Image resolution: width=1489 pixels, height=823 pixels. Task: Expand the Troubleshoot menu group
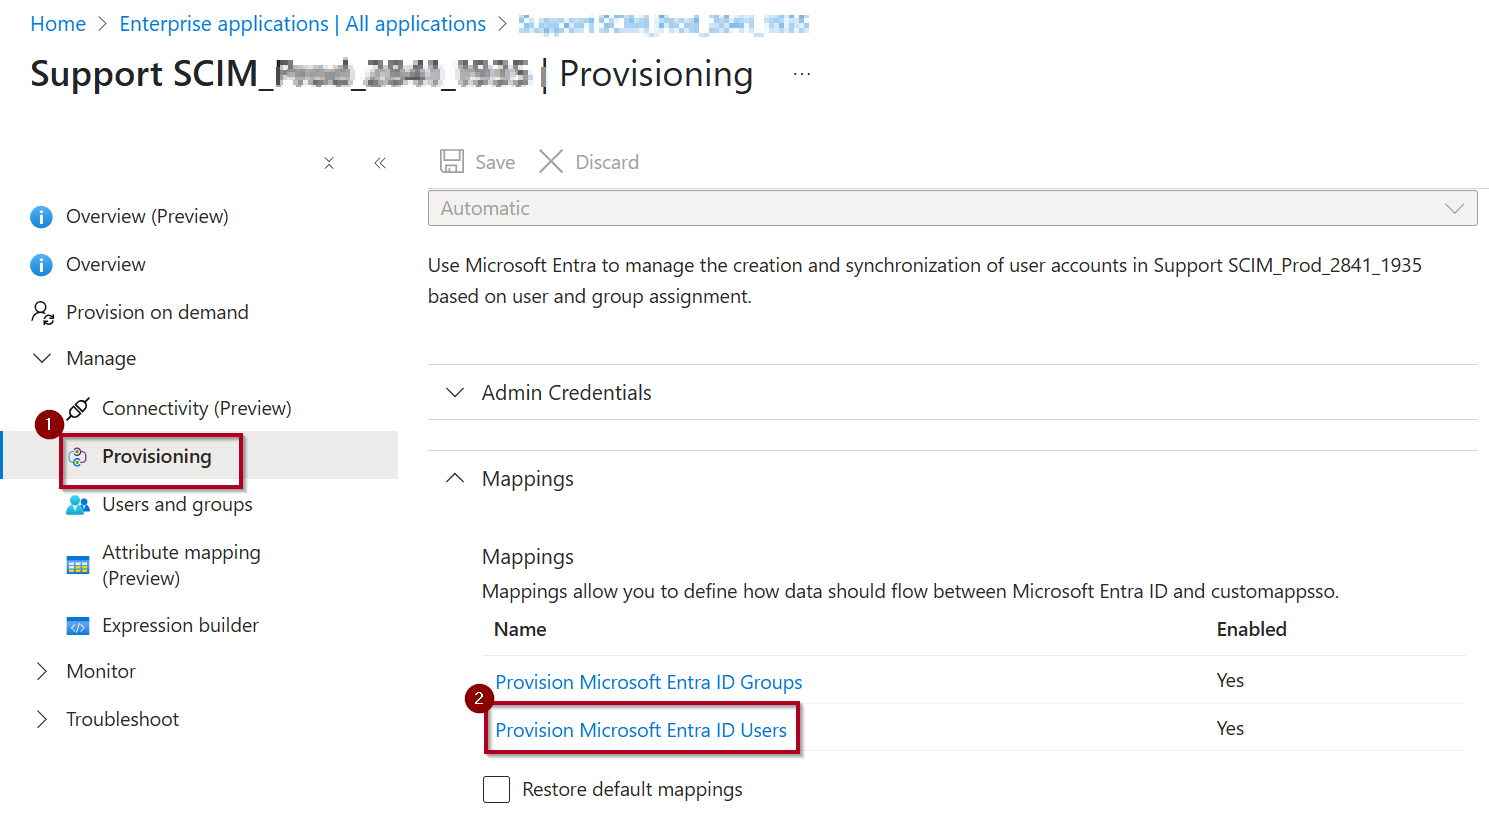pyautogui.click(x=42, y=719)
